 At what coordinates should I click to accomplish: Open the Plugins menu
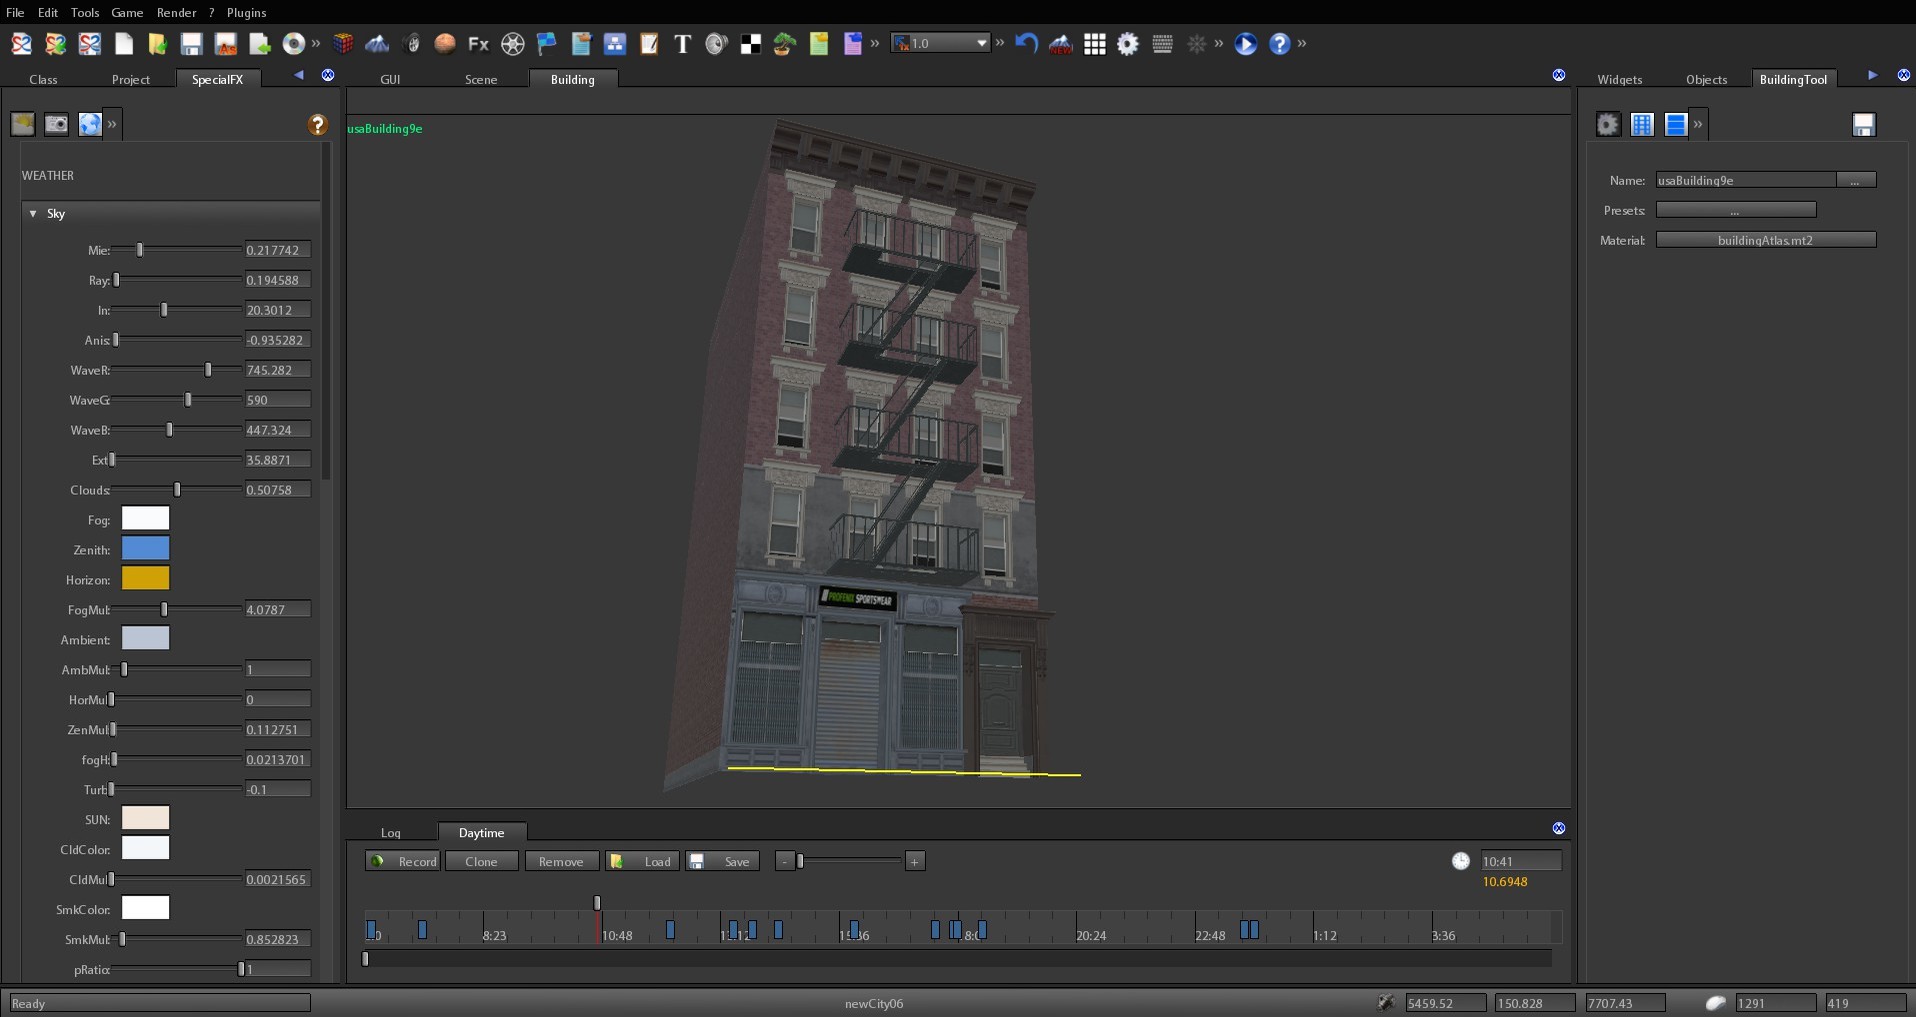tap(246, 13)
